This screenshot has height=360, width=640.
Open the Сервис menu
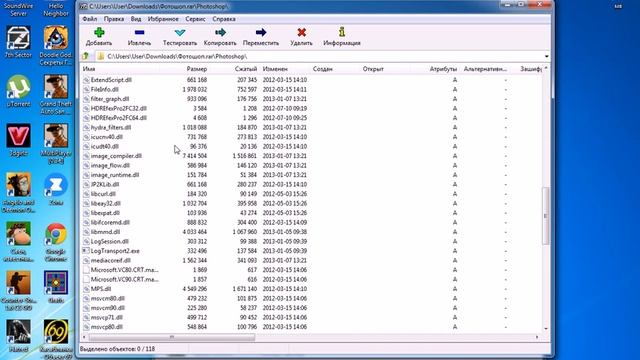[x=195, y=19]
